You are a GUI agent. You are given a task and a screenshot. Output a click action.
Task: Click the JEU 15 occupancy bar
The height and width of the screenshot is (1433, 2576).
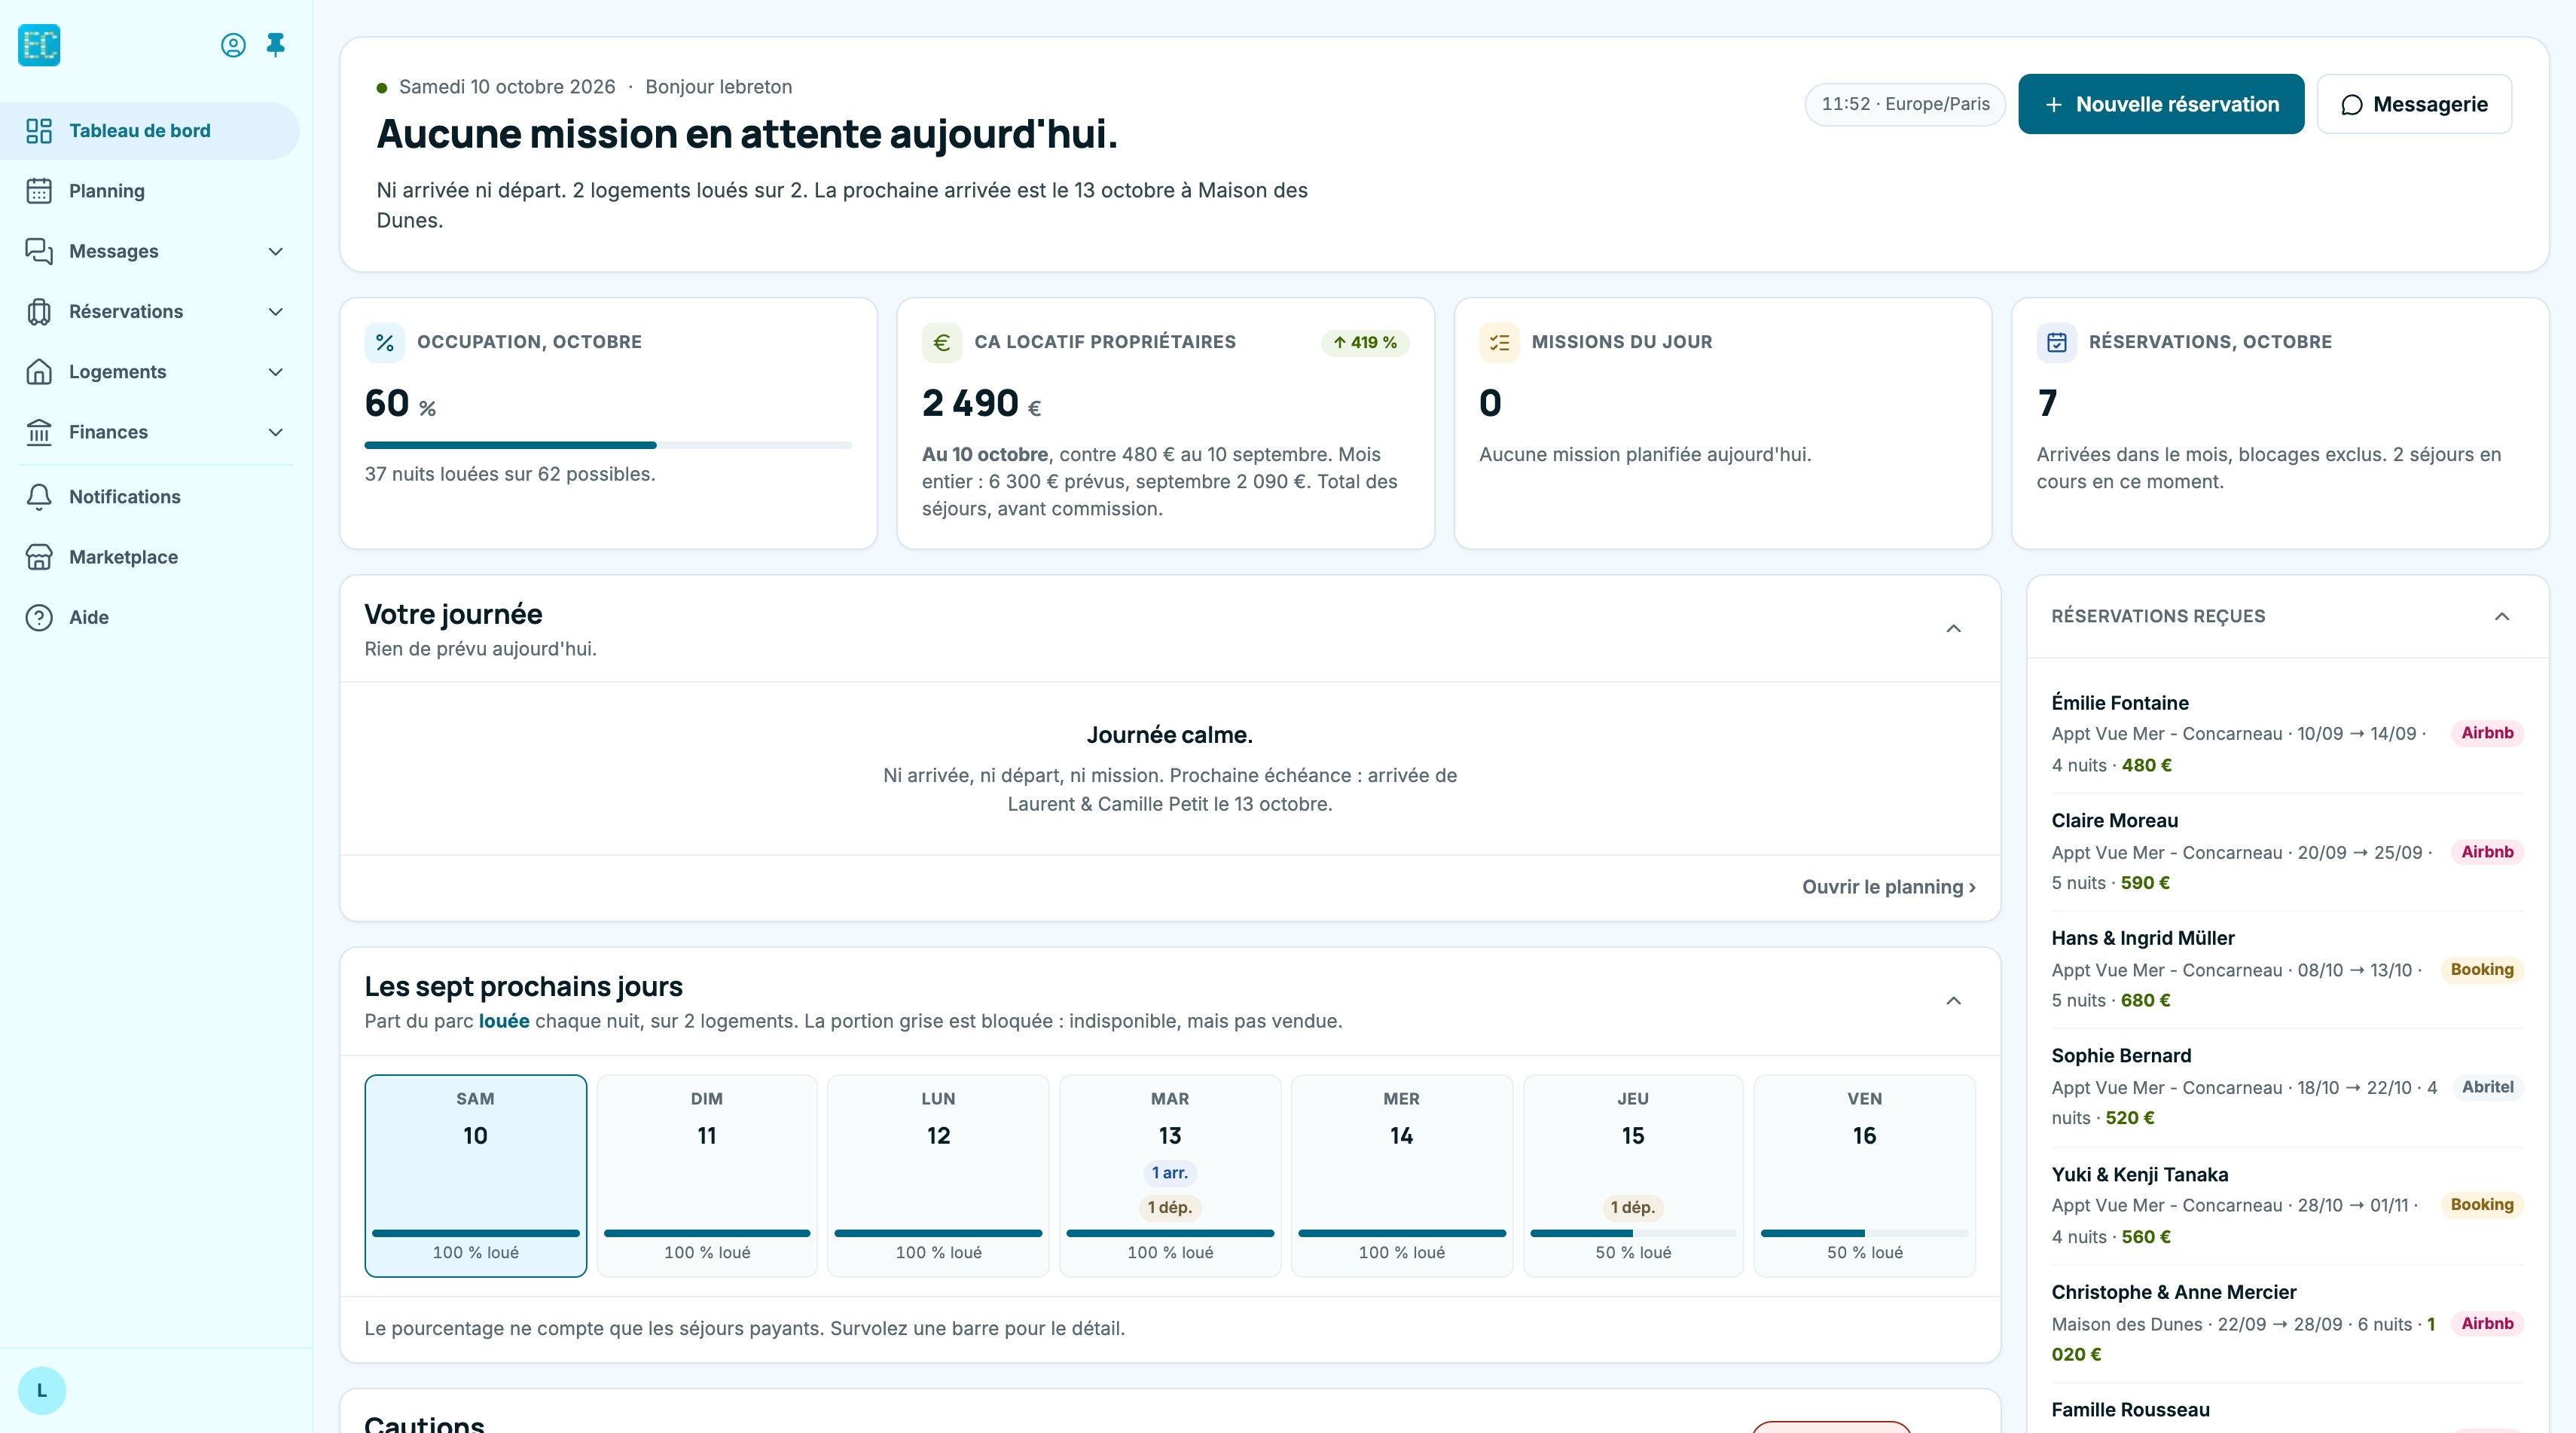tap(1633, 1233)
